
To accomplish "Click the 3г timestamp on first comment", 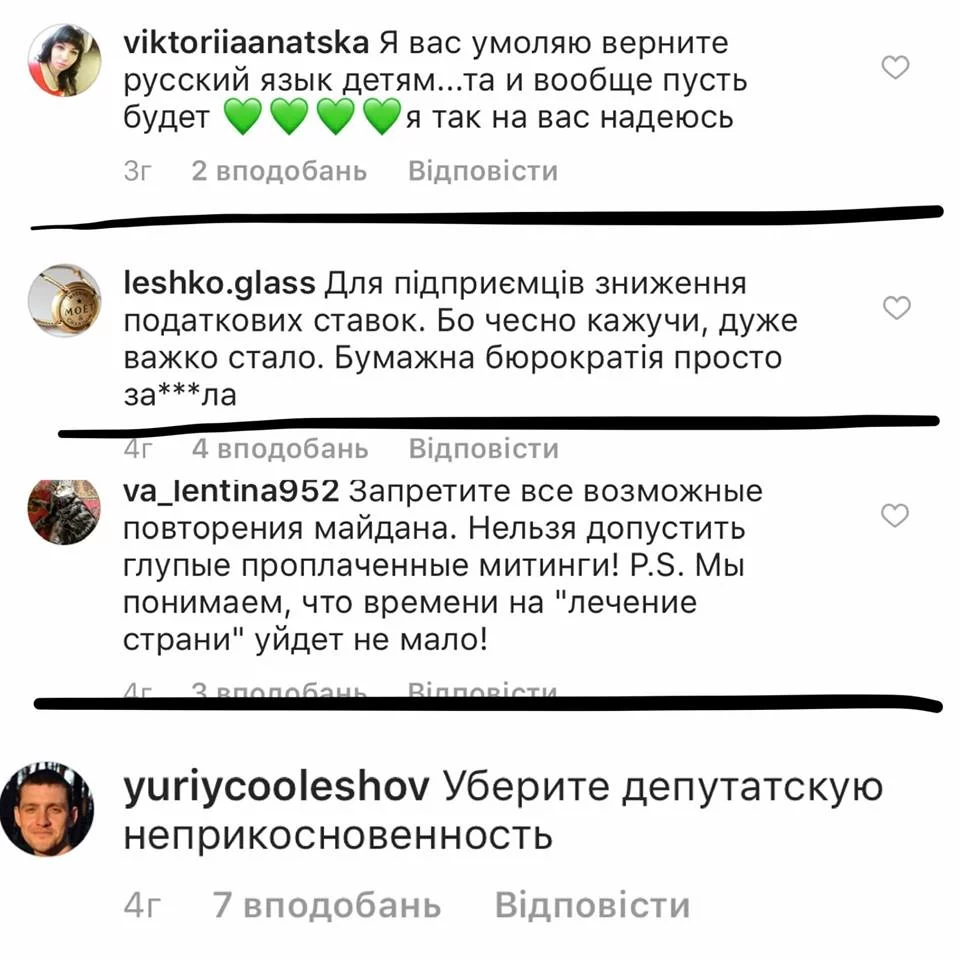I will point(137,171).
